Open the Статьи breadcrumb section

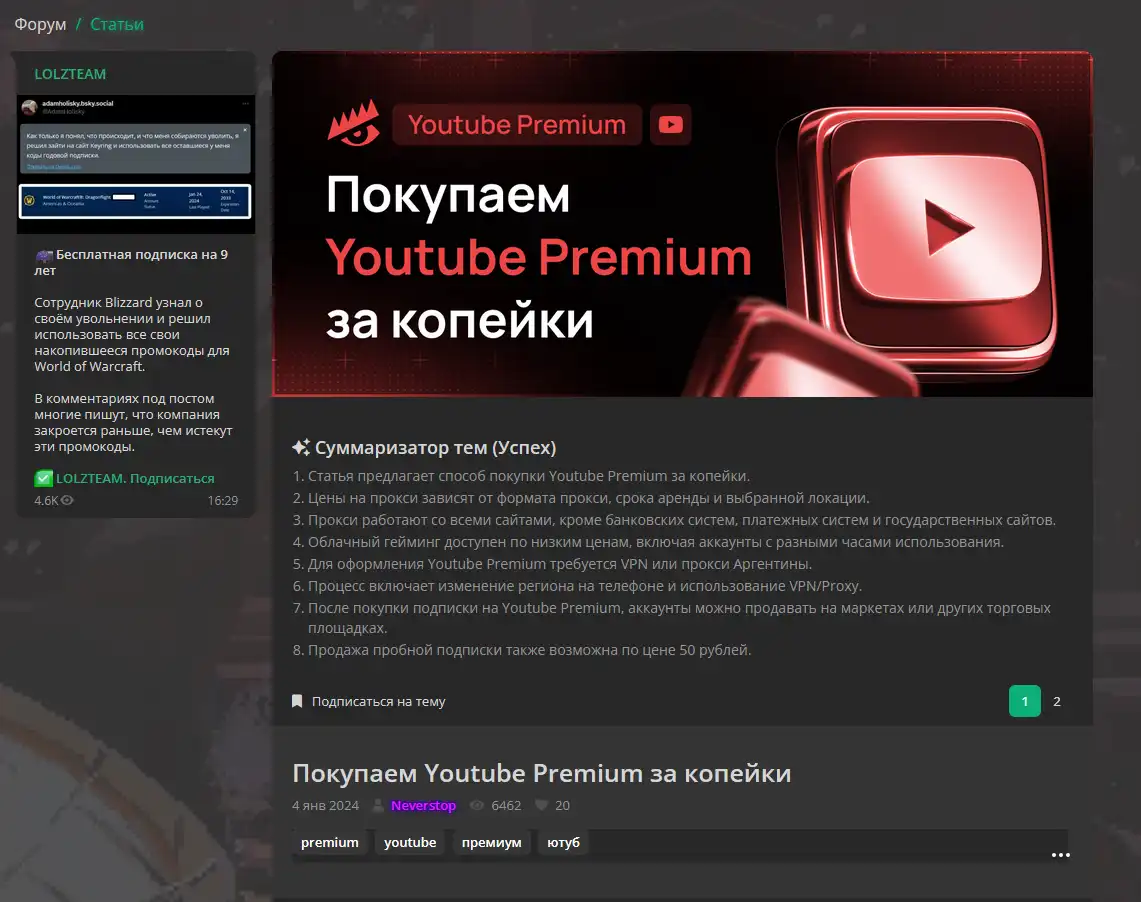tap(117, 24)
